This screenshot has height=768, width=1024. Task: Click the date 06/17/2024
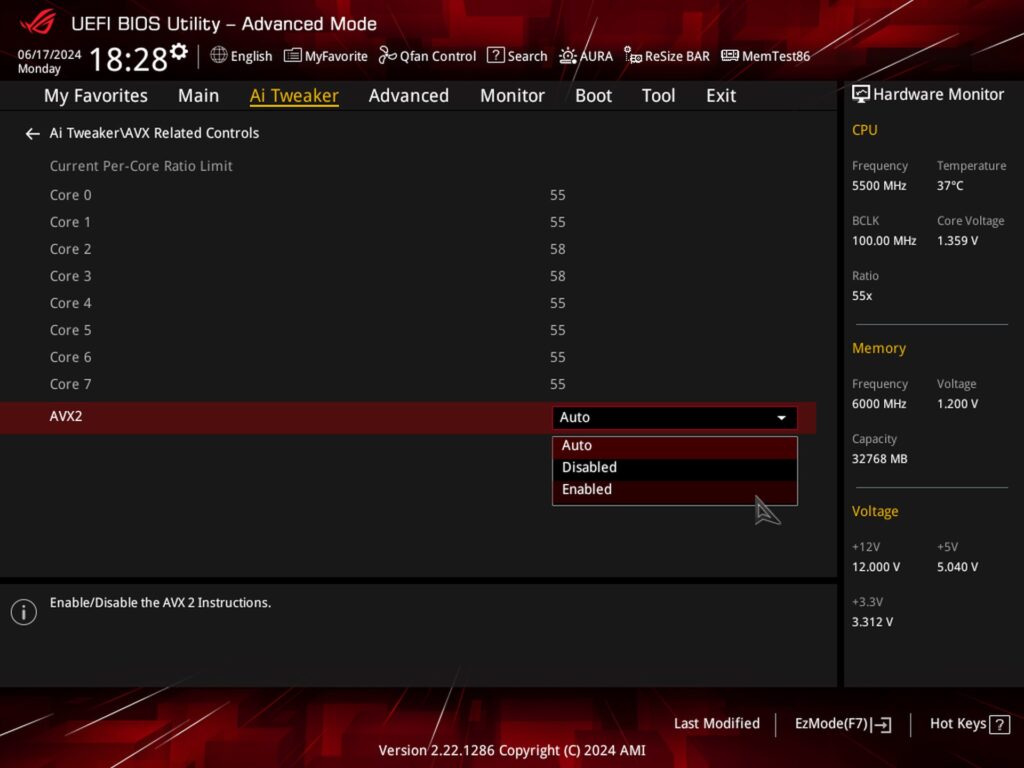(x=50, y=55)
